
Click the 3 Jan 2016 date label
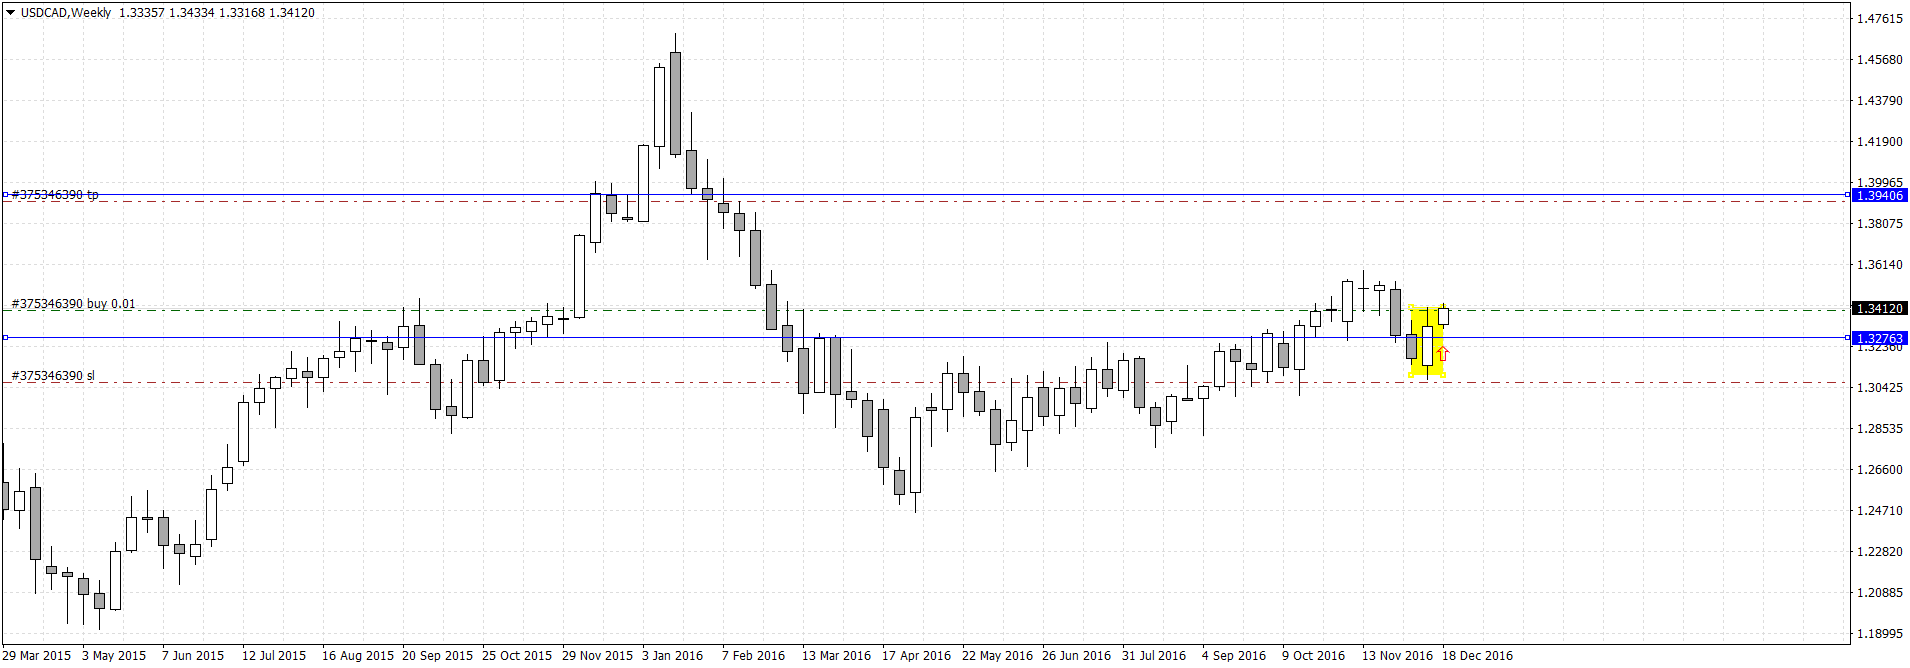673,656
